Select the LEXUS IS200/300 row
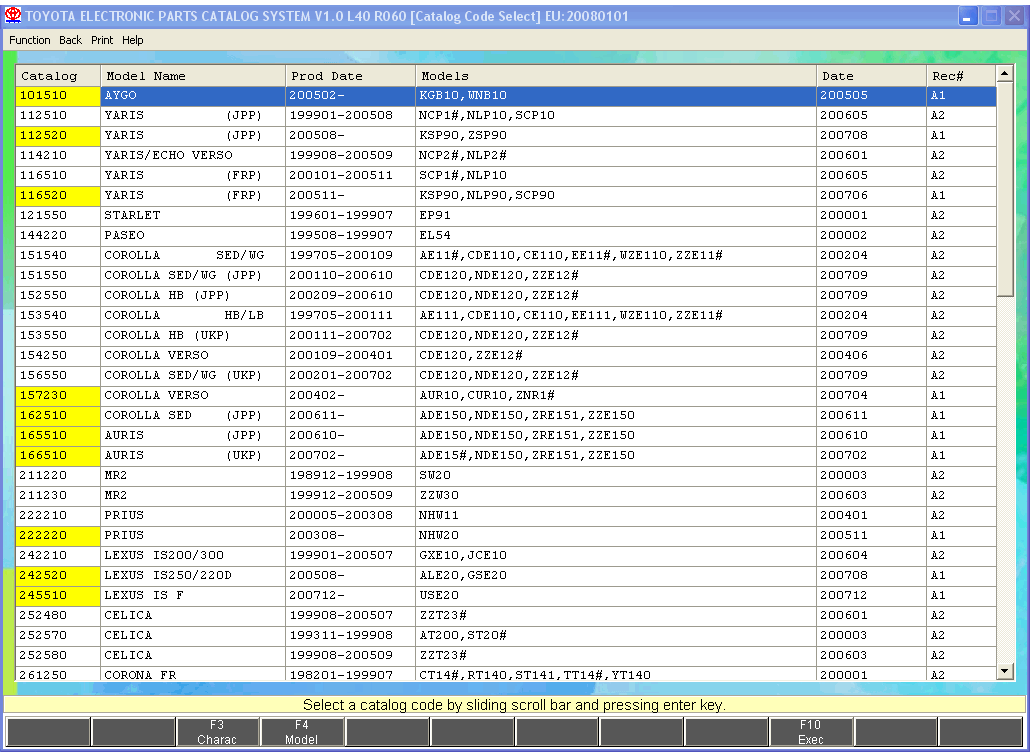The image size is (1030, 752). click(x=506, y=556)
